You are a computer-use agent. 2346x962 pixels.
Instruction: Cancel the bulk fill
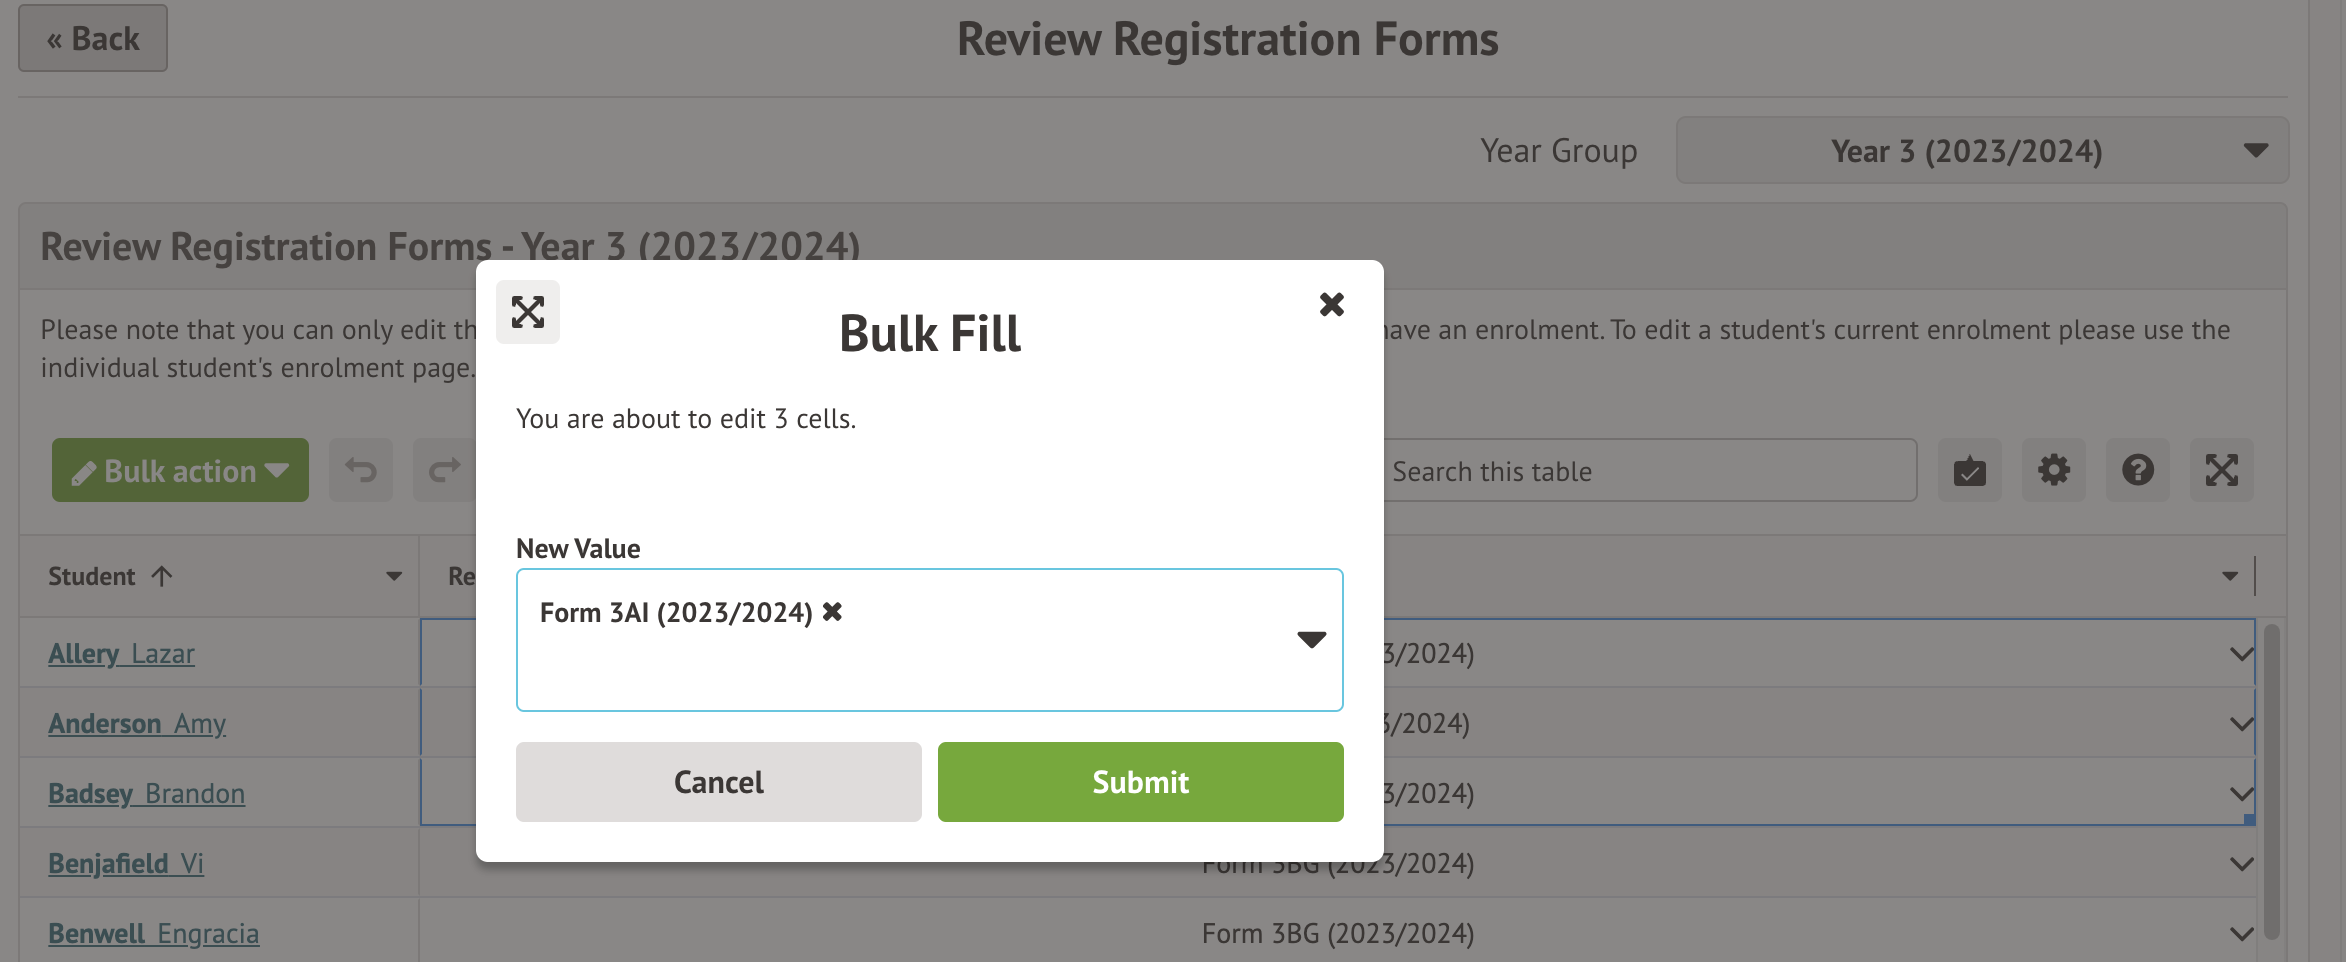[718, 782]
